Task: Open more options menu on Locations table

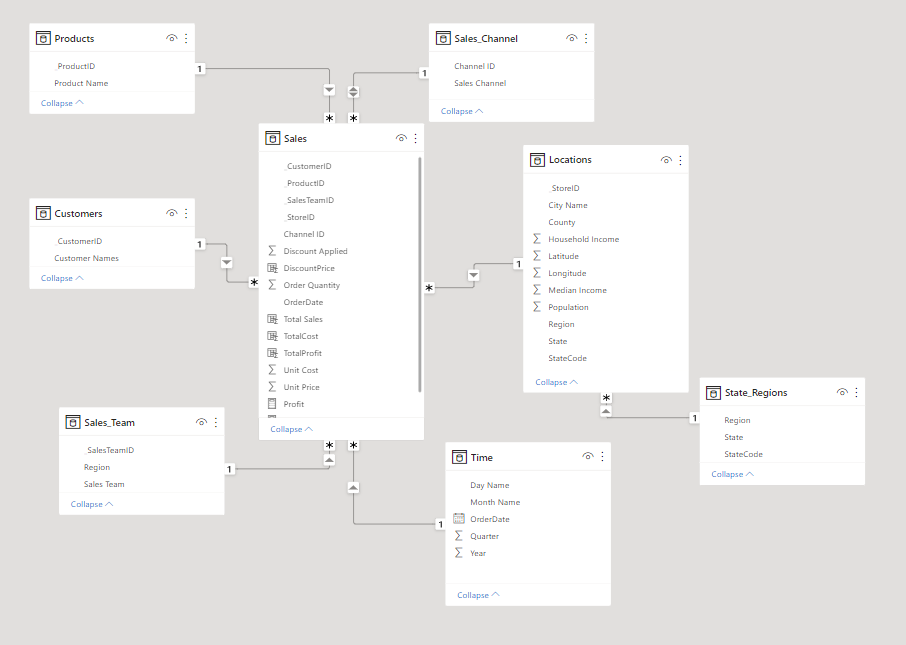Action: pos(681,160)
